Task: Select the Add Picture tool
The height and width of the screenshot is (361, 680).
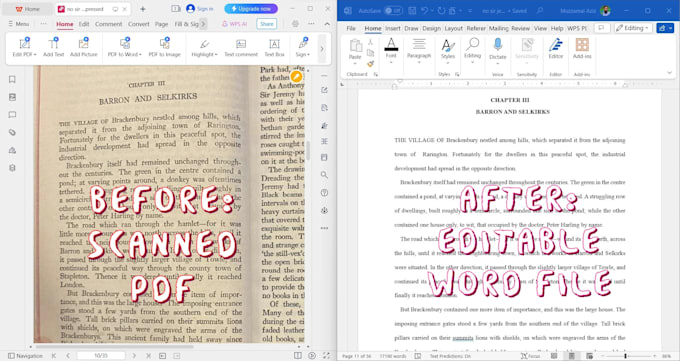Action: click(84, 47)
